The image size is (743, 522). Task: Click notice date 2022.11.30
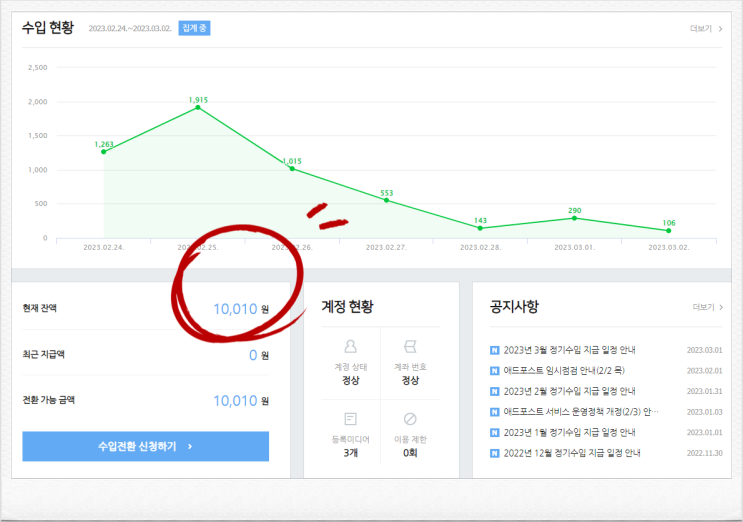705,453
